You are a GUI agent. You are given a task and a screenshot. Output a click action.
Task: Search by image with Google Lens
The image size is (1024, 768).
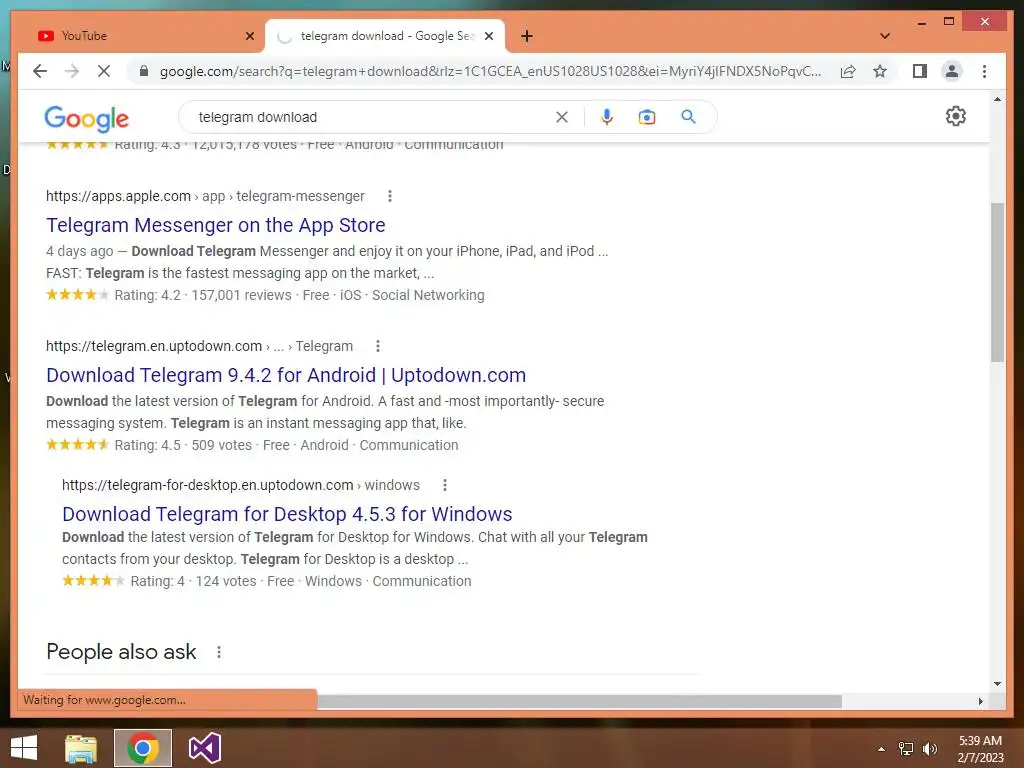(x=647, y=117)
